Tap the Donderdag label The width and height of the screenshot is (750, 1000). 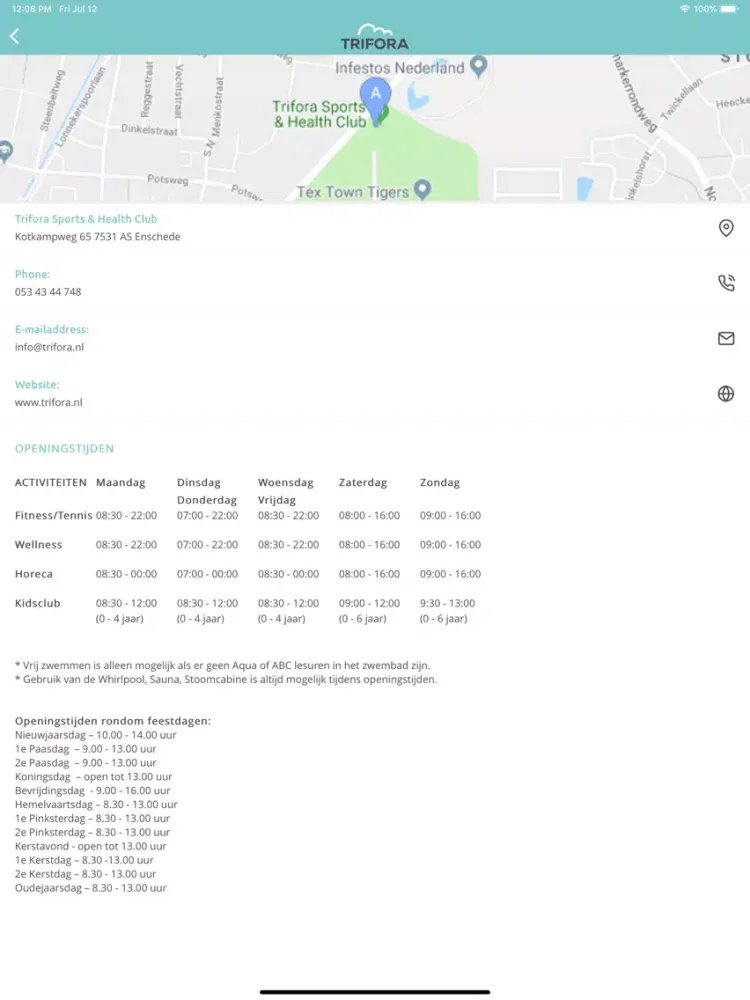(207, 500)
